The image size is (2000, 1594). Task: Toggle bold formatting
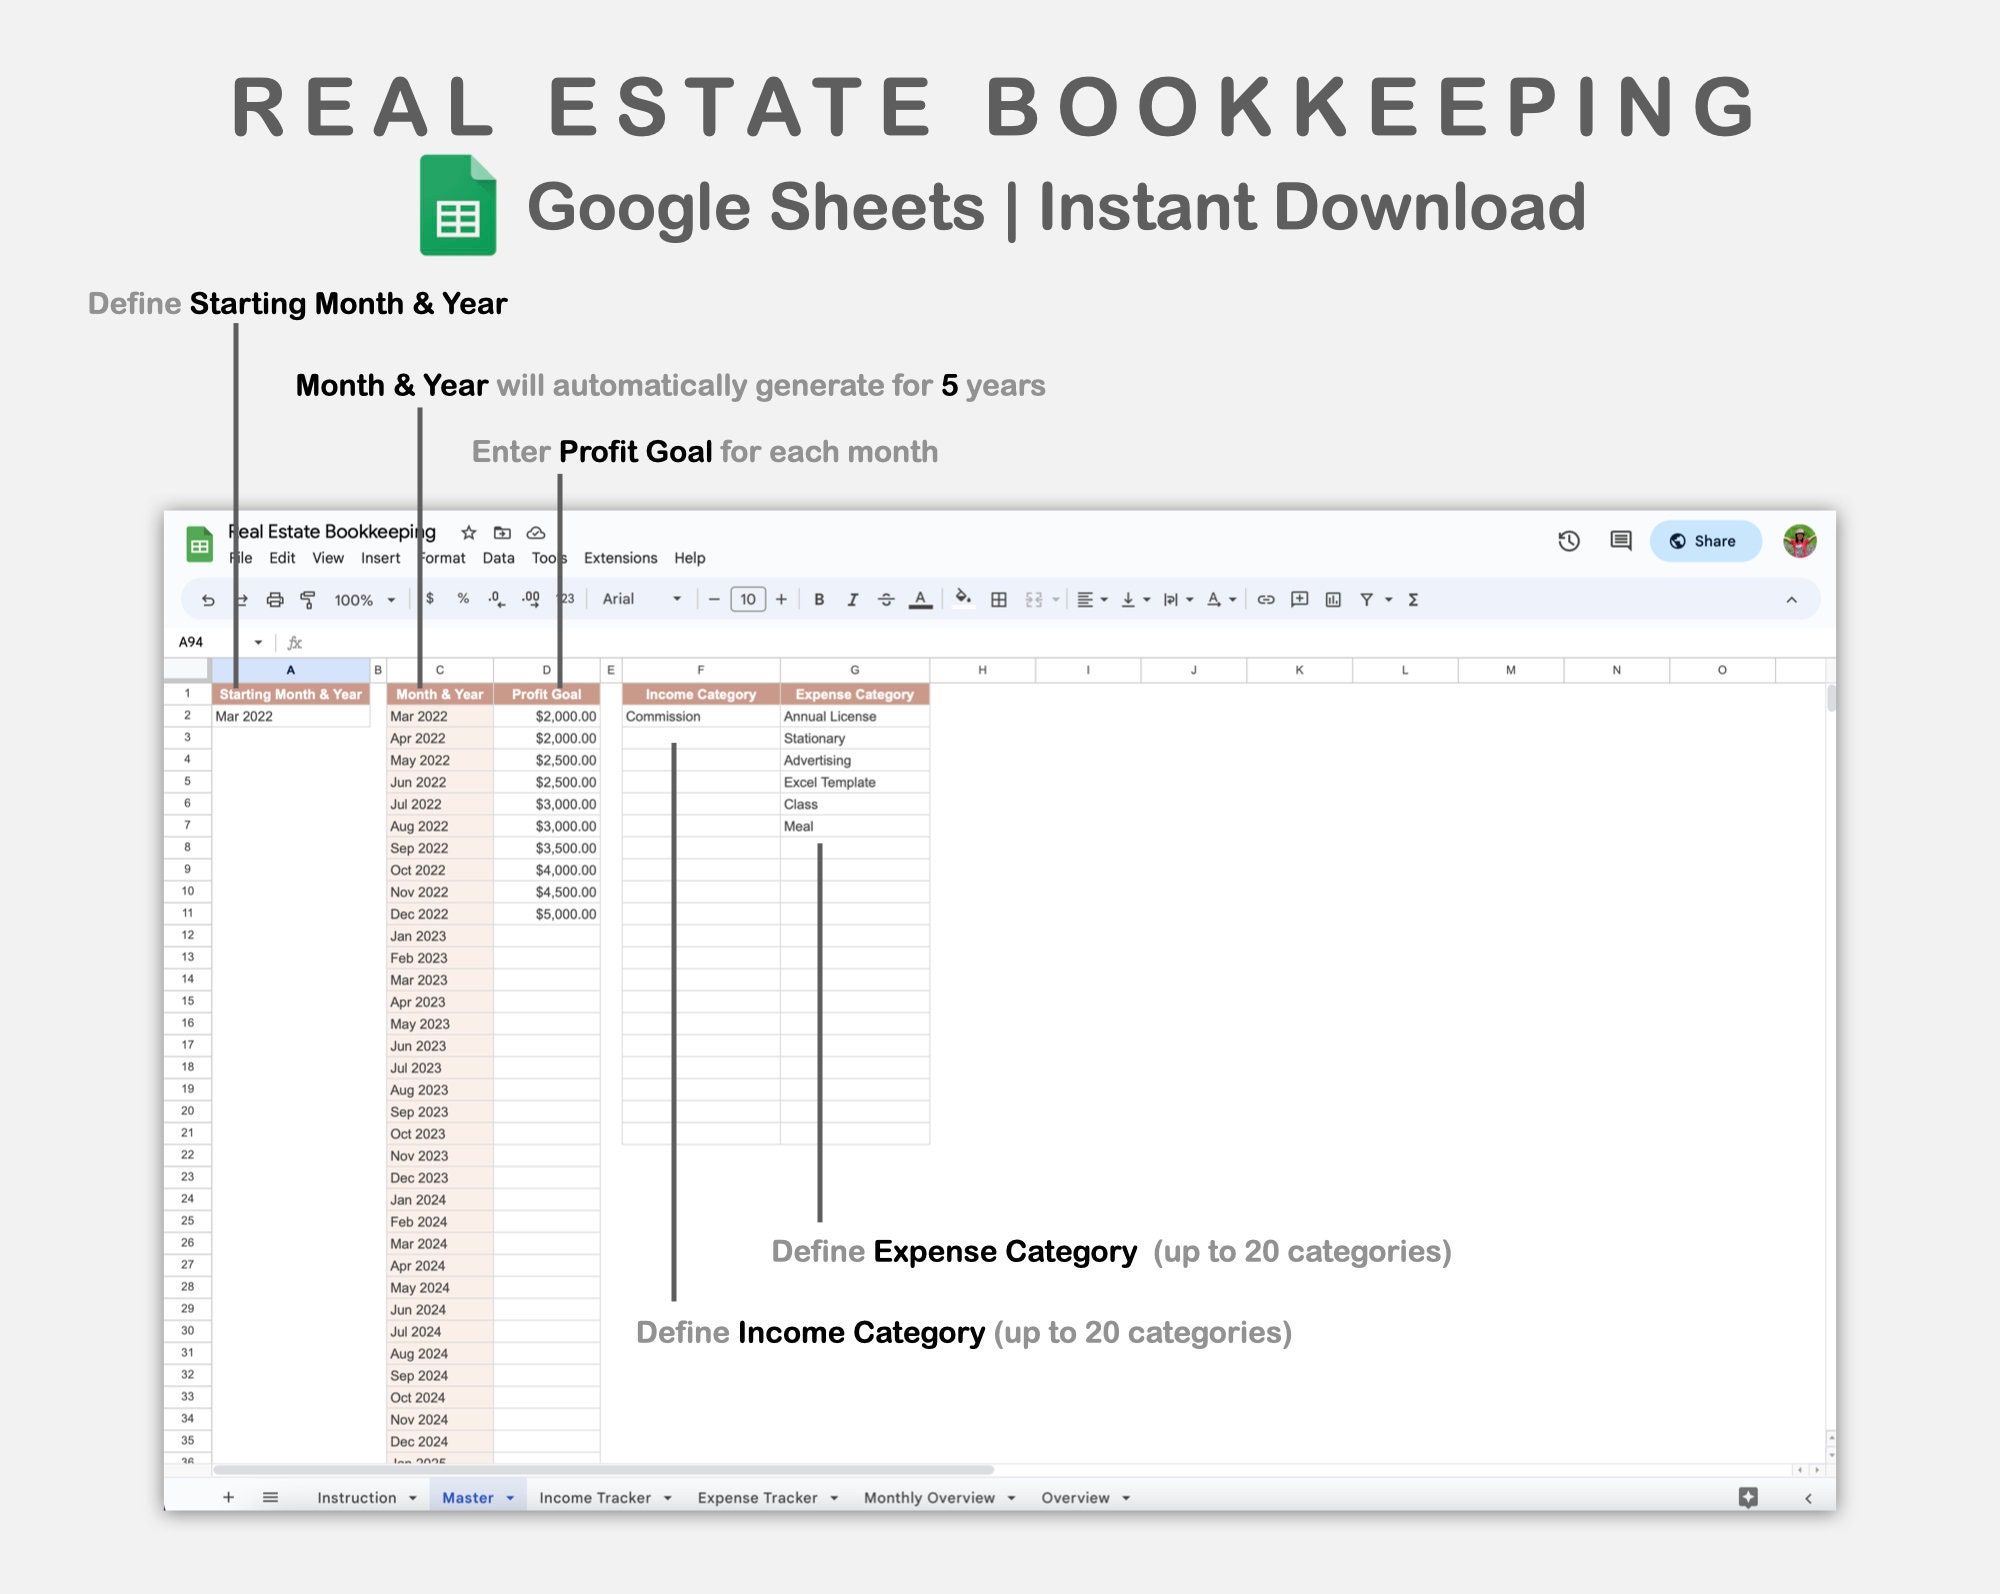pyautogui.click(x=819, y=599)
